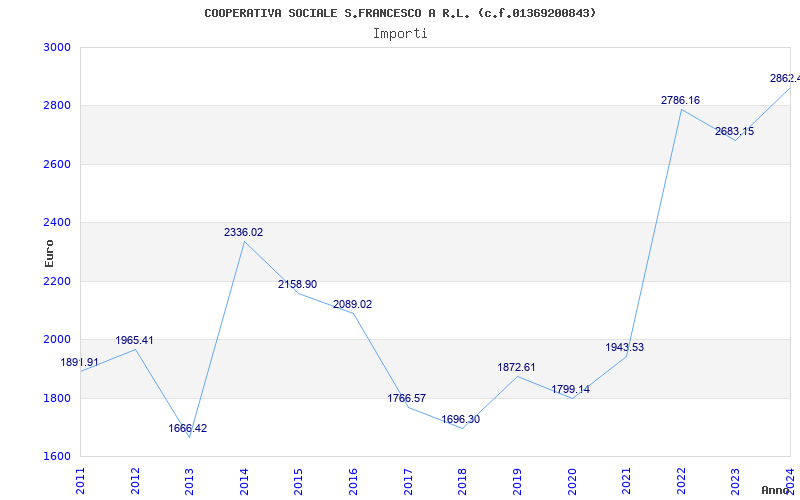The image size is (800, 500).
Task: Select the 1766.57 data label
Action: click(x=407, y=398)
